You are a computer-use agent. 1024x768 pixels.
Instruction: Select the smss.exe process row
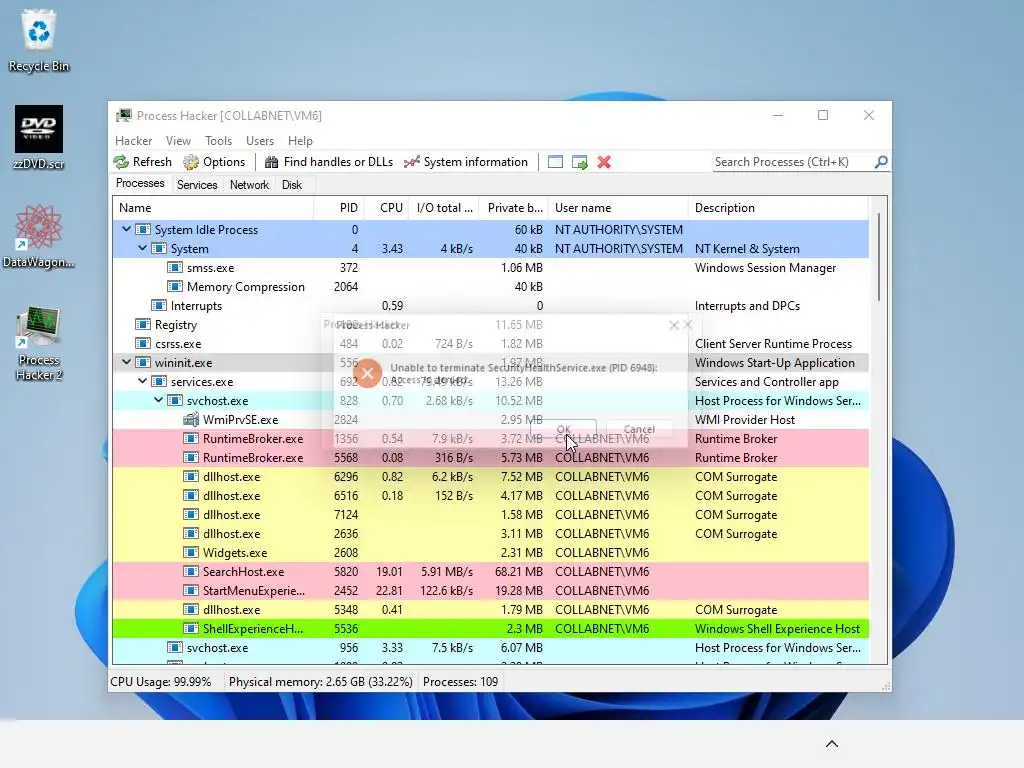(490, 268)
